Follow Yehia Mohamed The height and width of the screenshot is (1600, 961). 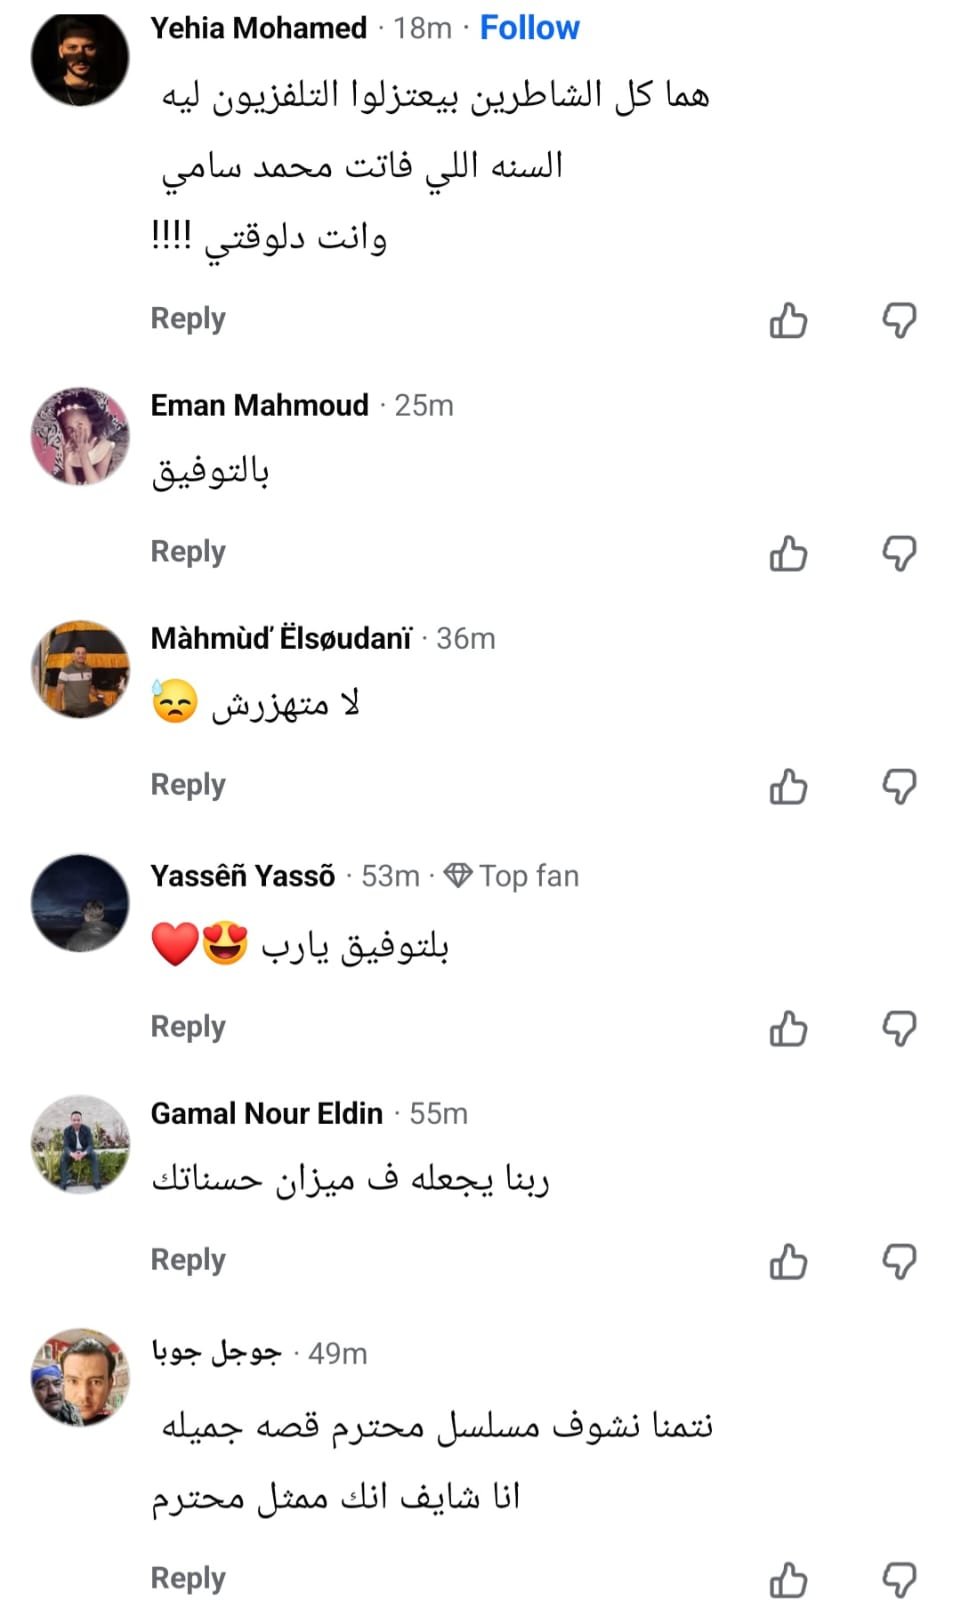[x=529, y=27]
